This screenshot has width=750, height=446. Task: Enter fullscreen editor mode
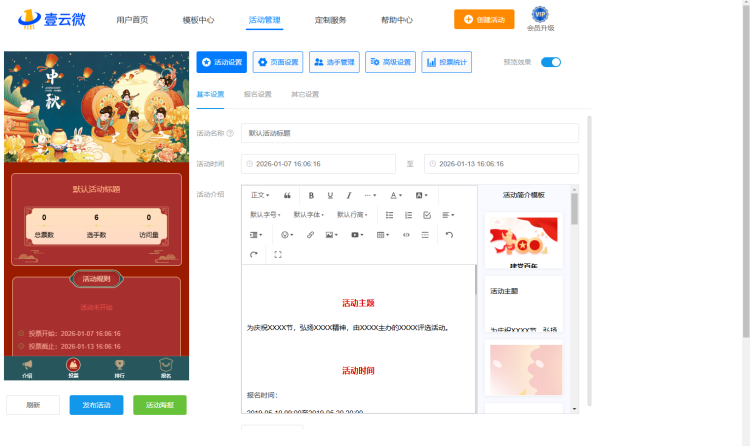click(277, 255)
